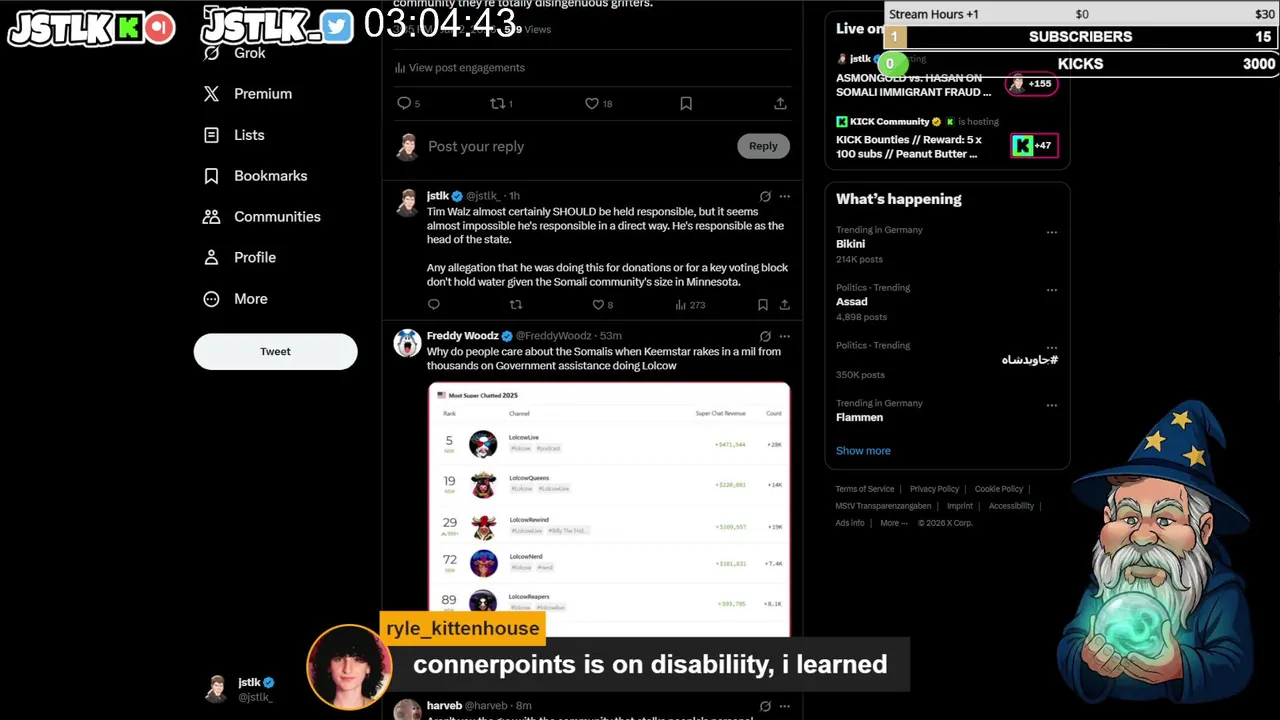Click Grok icon on jstlk's Tim Walz post

pos(765,196)
